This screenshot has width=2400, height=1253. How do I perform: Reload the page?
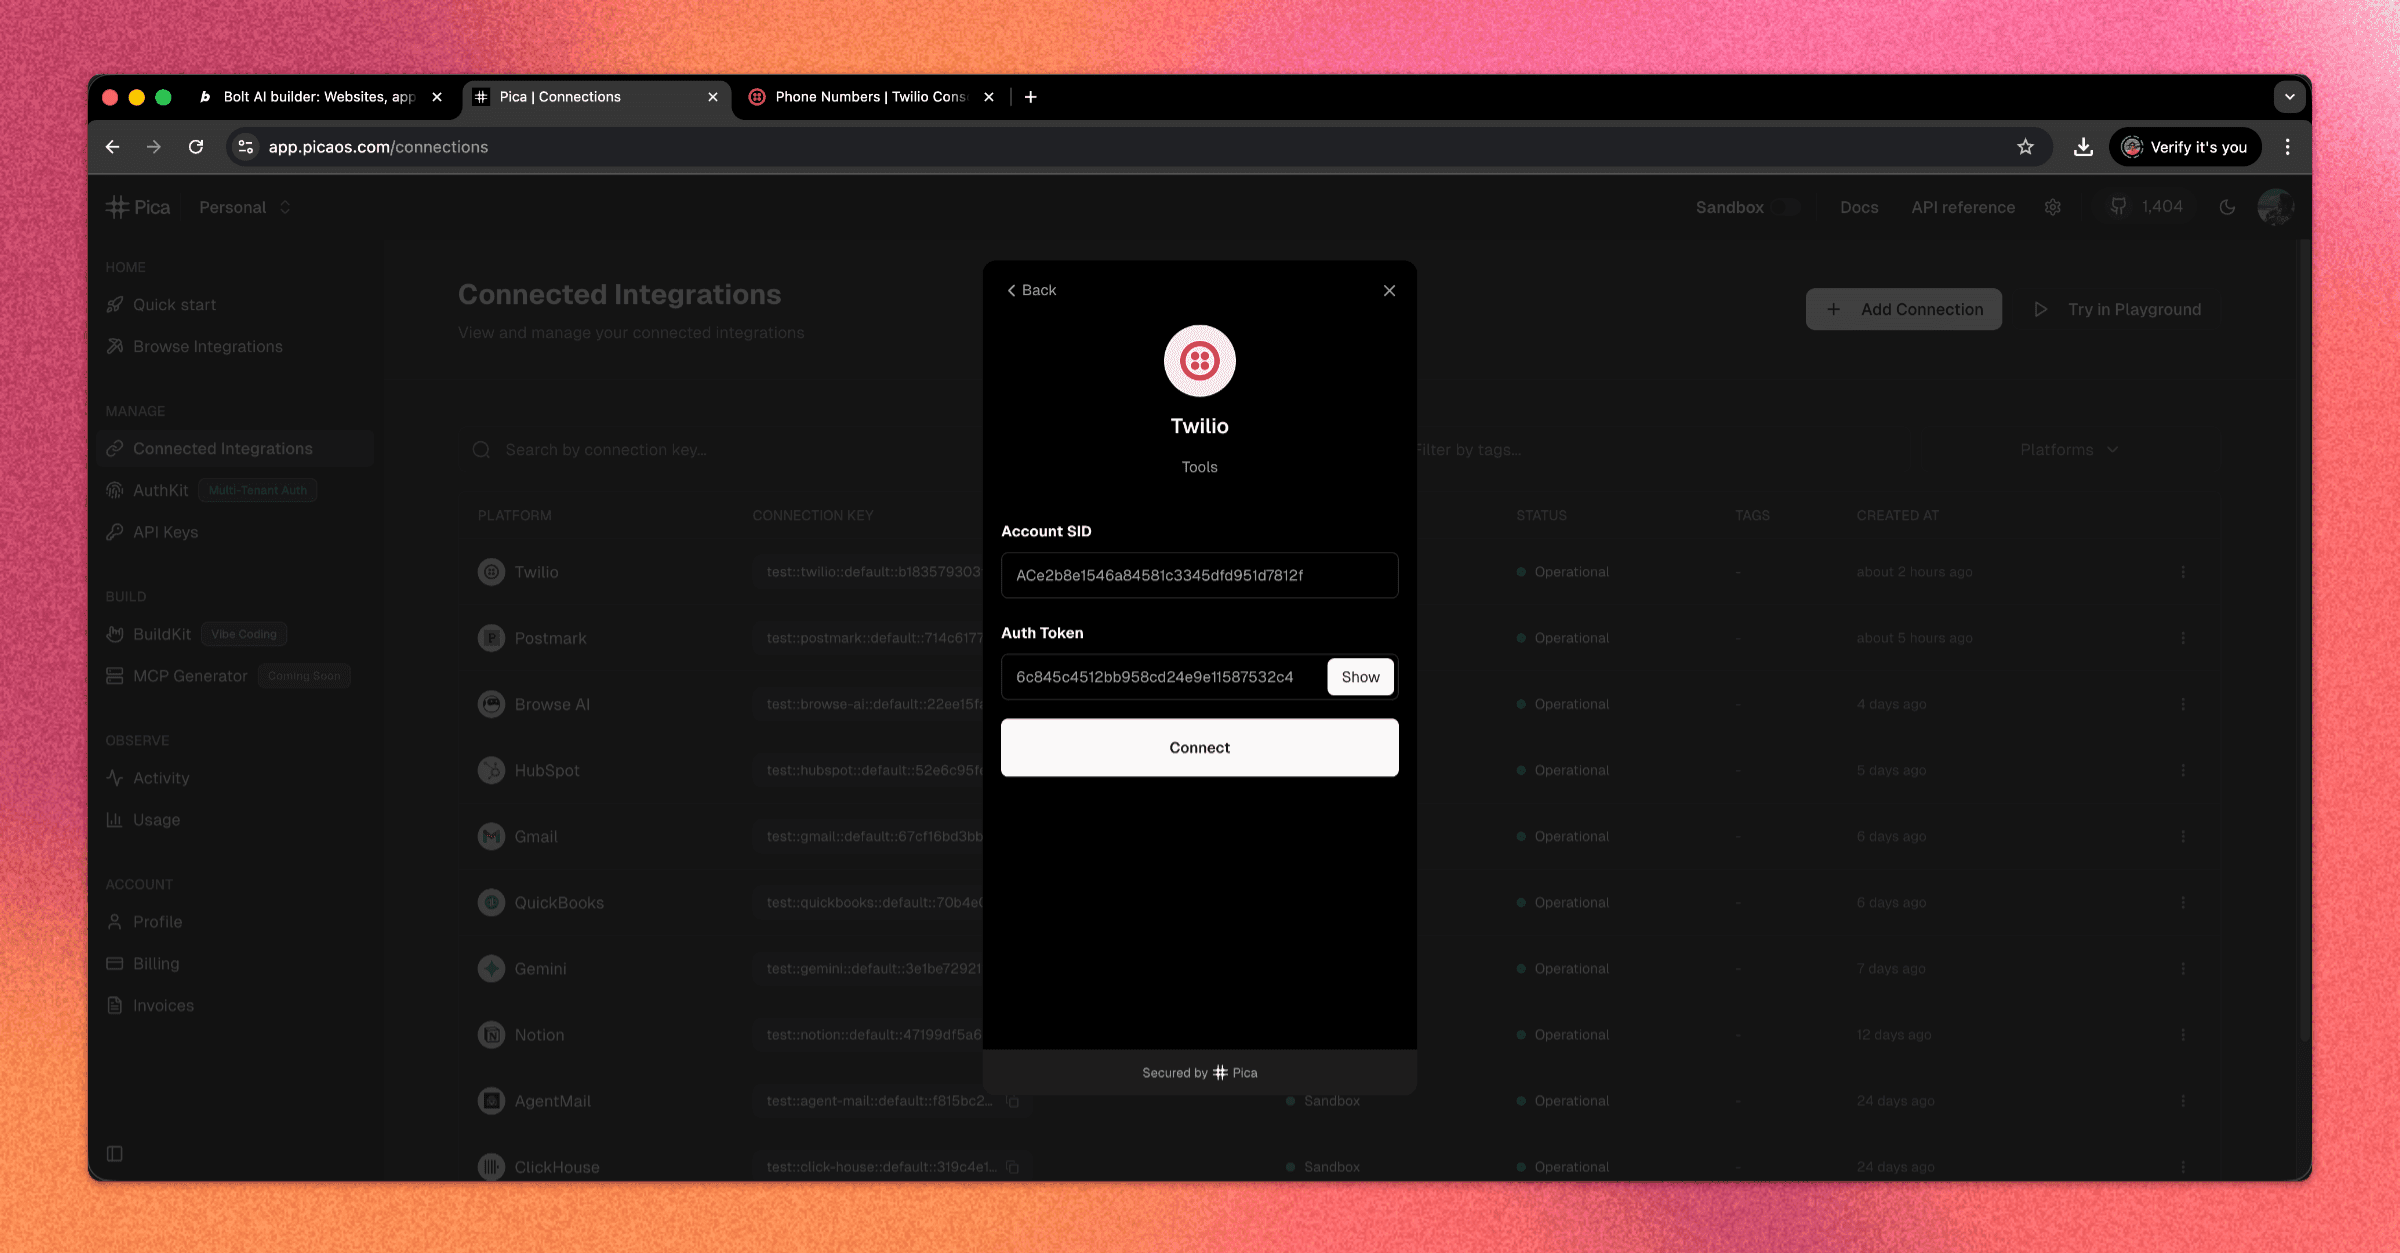click(196, 147)
